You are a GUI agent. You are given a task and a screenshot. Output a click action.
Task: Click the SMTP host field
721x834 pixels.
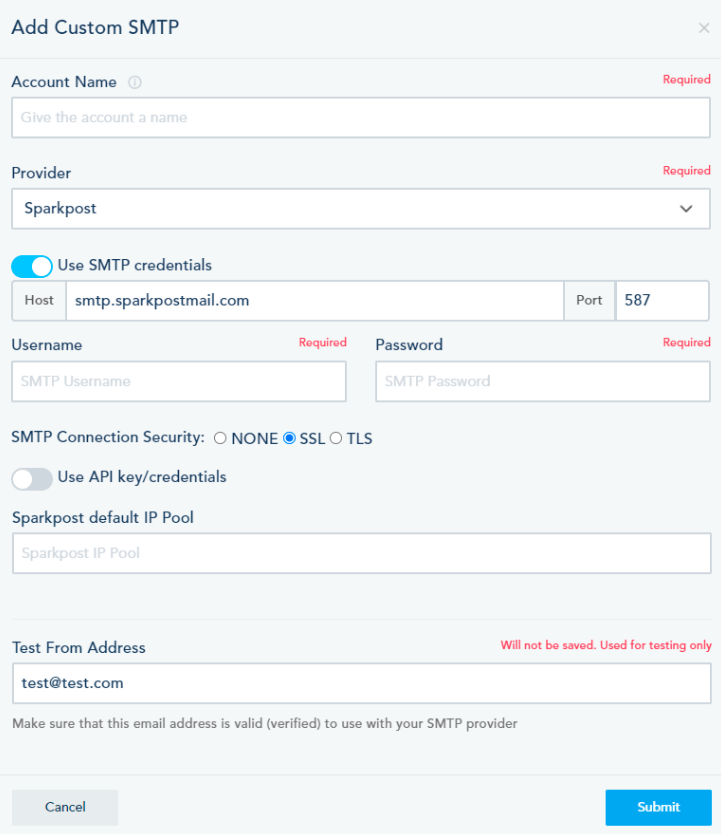pyautogui.click(x=314, y=300)
